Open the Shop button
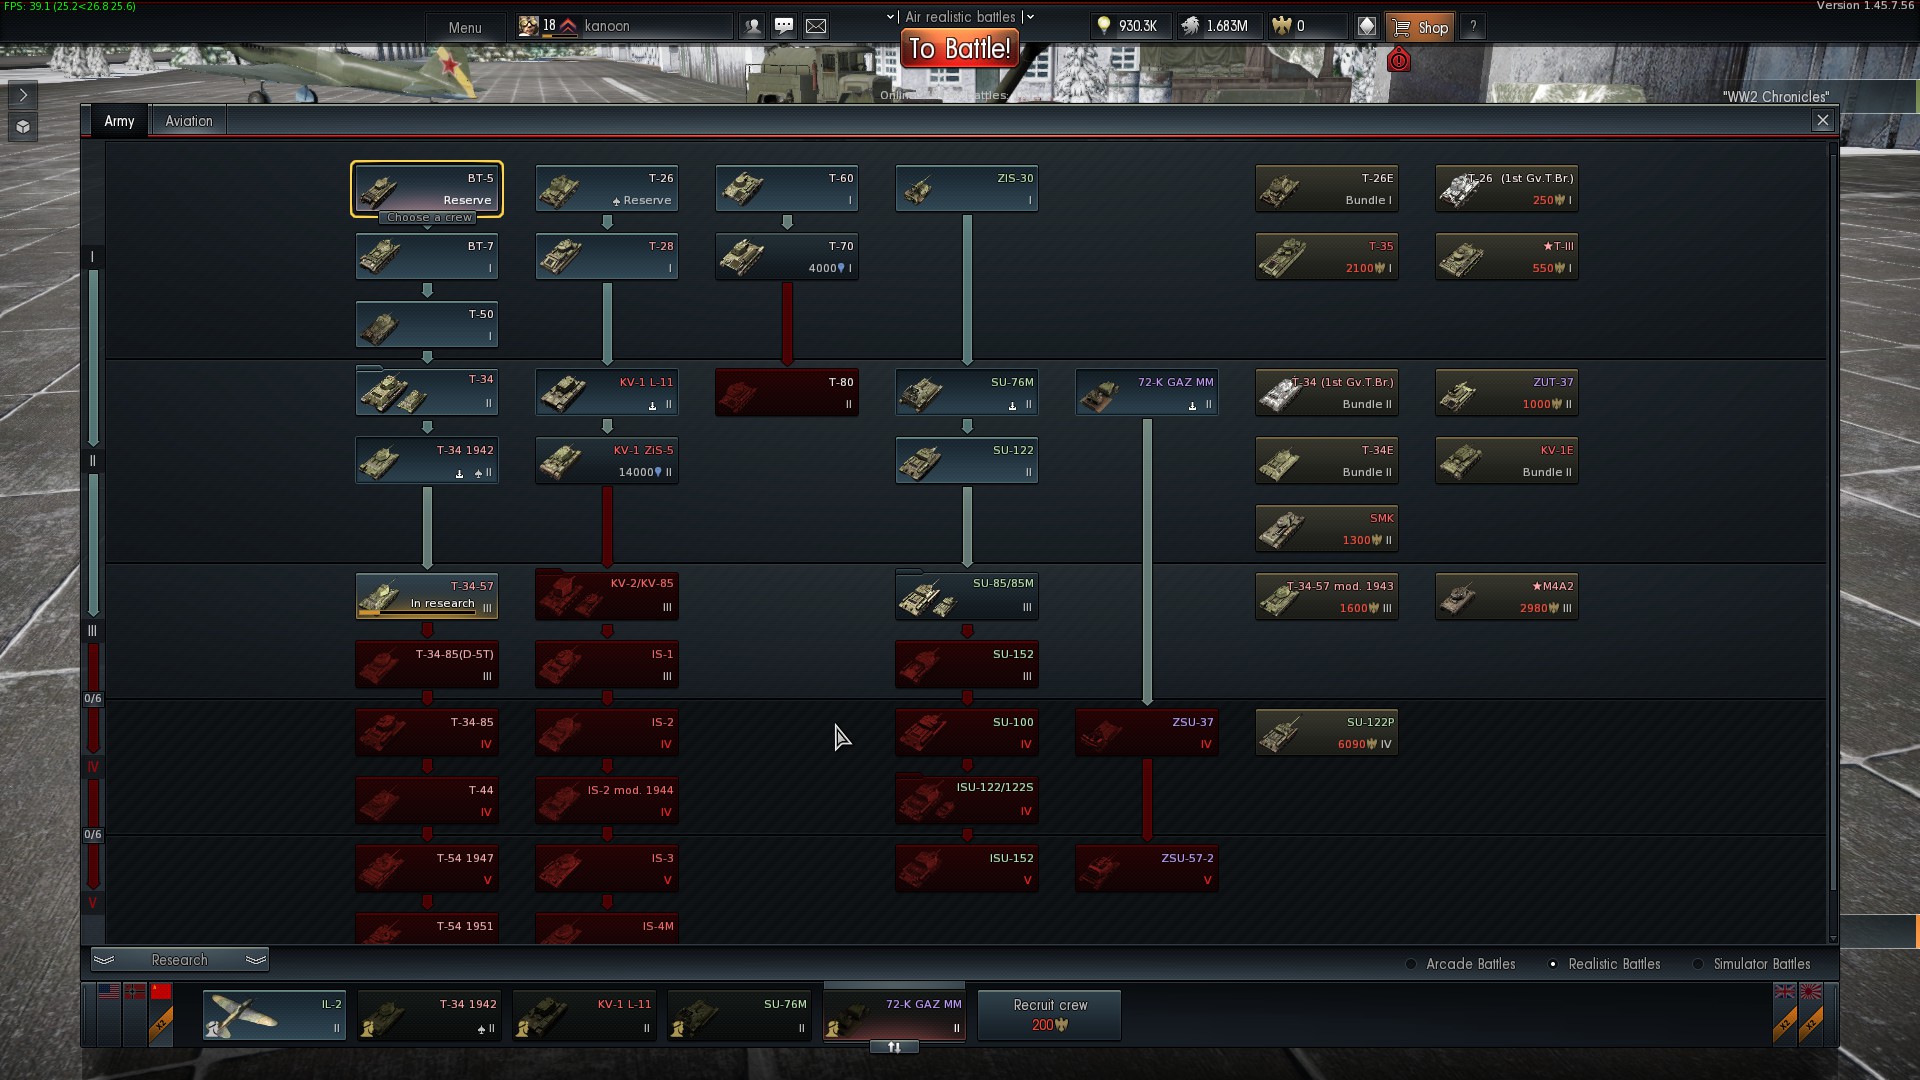 pyautogui.click(x=1420, y=27)
